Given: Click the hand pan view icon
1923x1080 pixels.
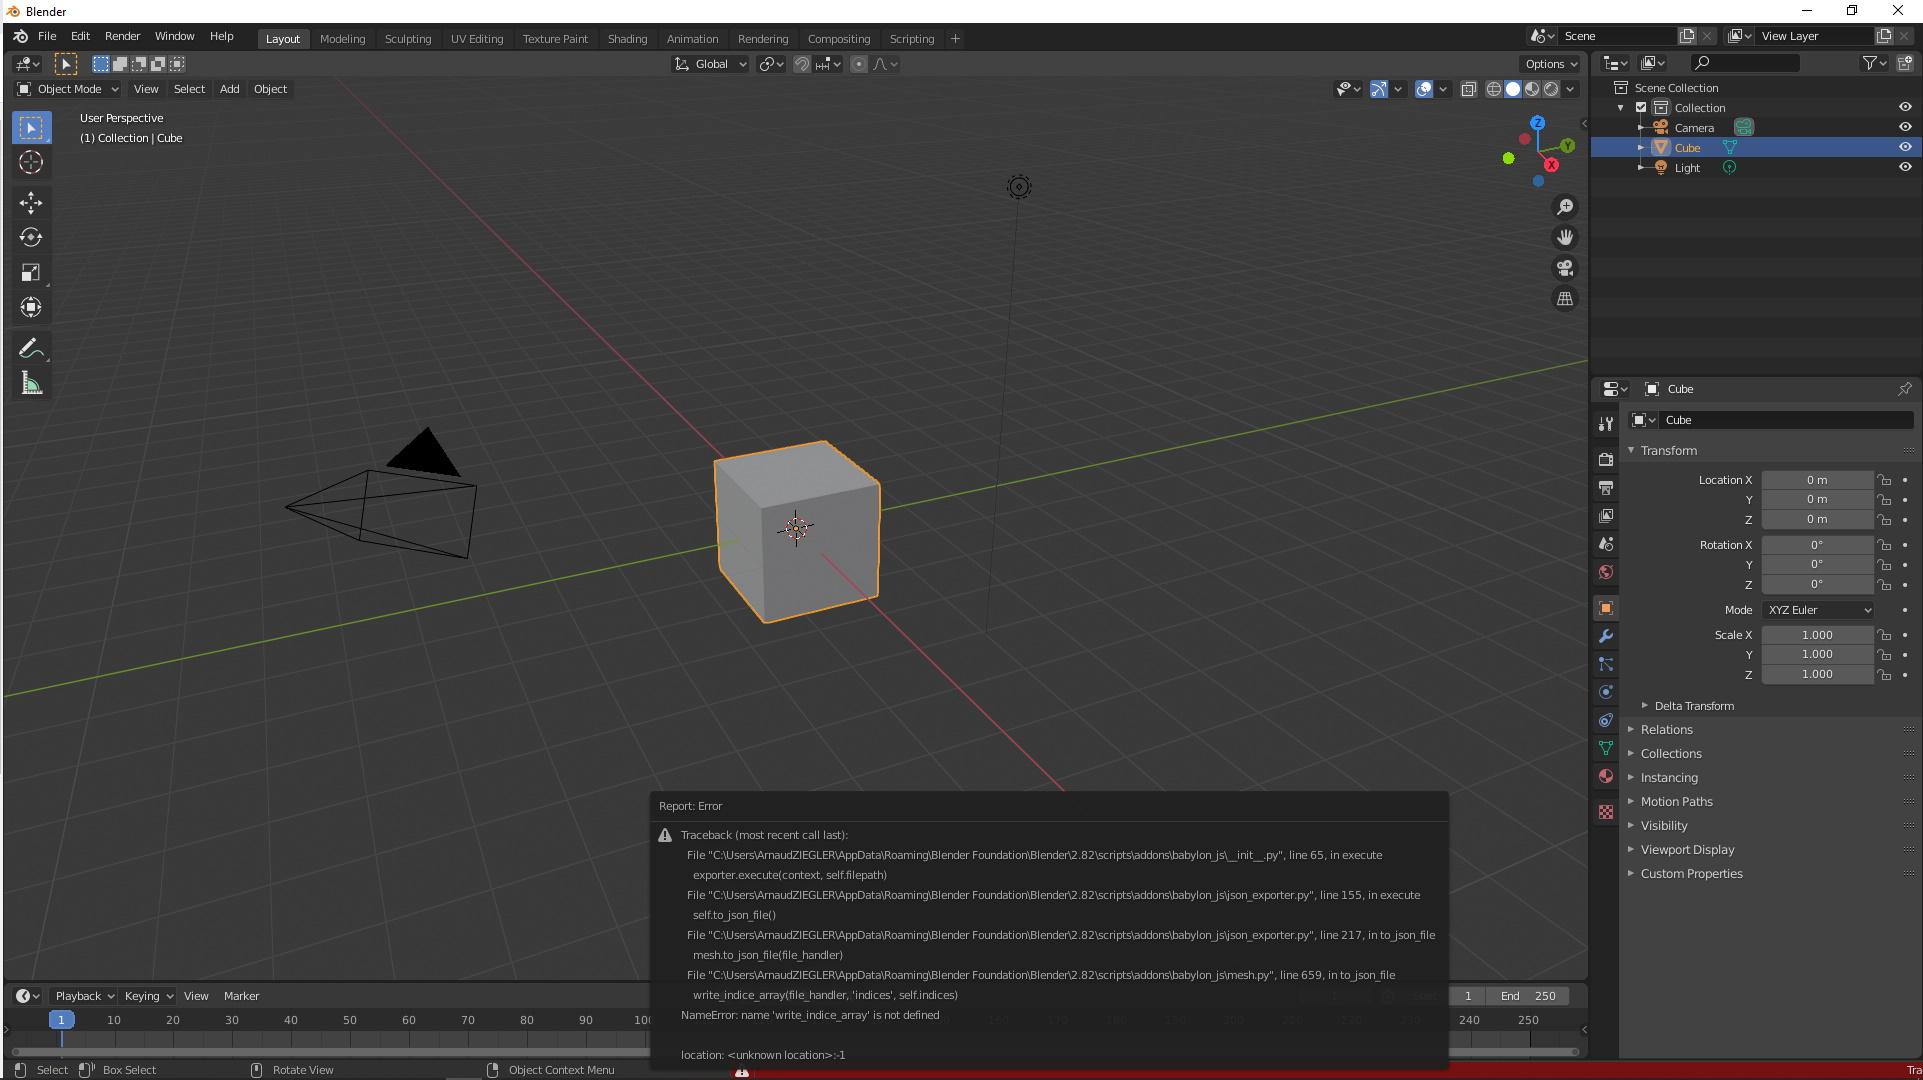Looking at the screenshot, I should [x=1565, y=237].
